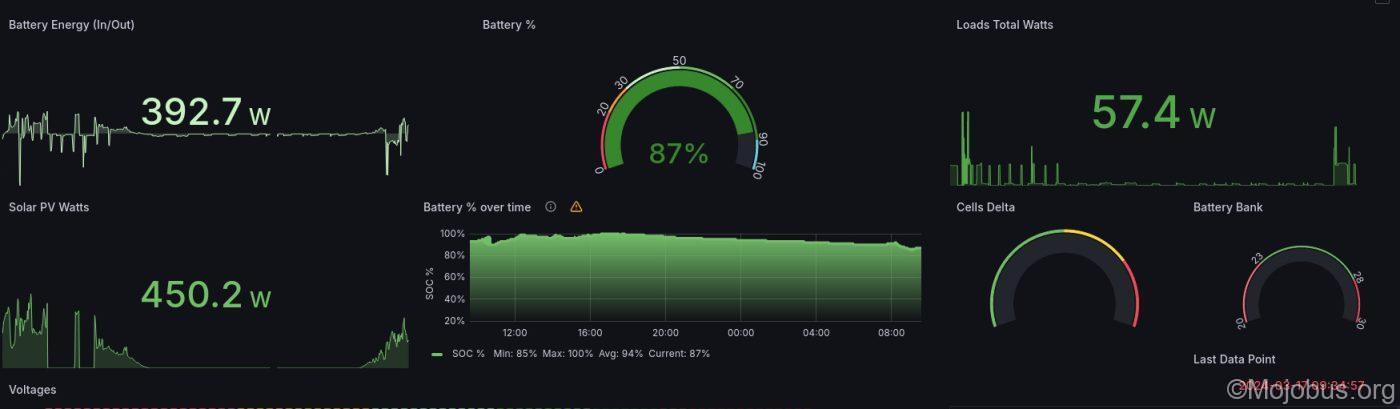Open the Battery % panel title menu
The image size is (1400, 409).
508,25
